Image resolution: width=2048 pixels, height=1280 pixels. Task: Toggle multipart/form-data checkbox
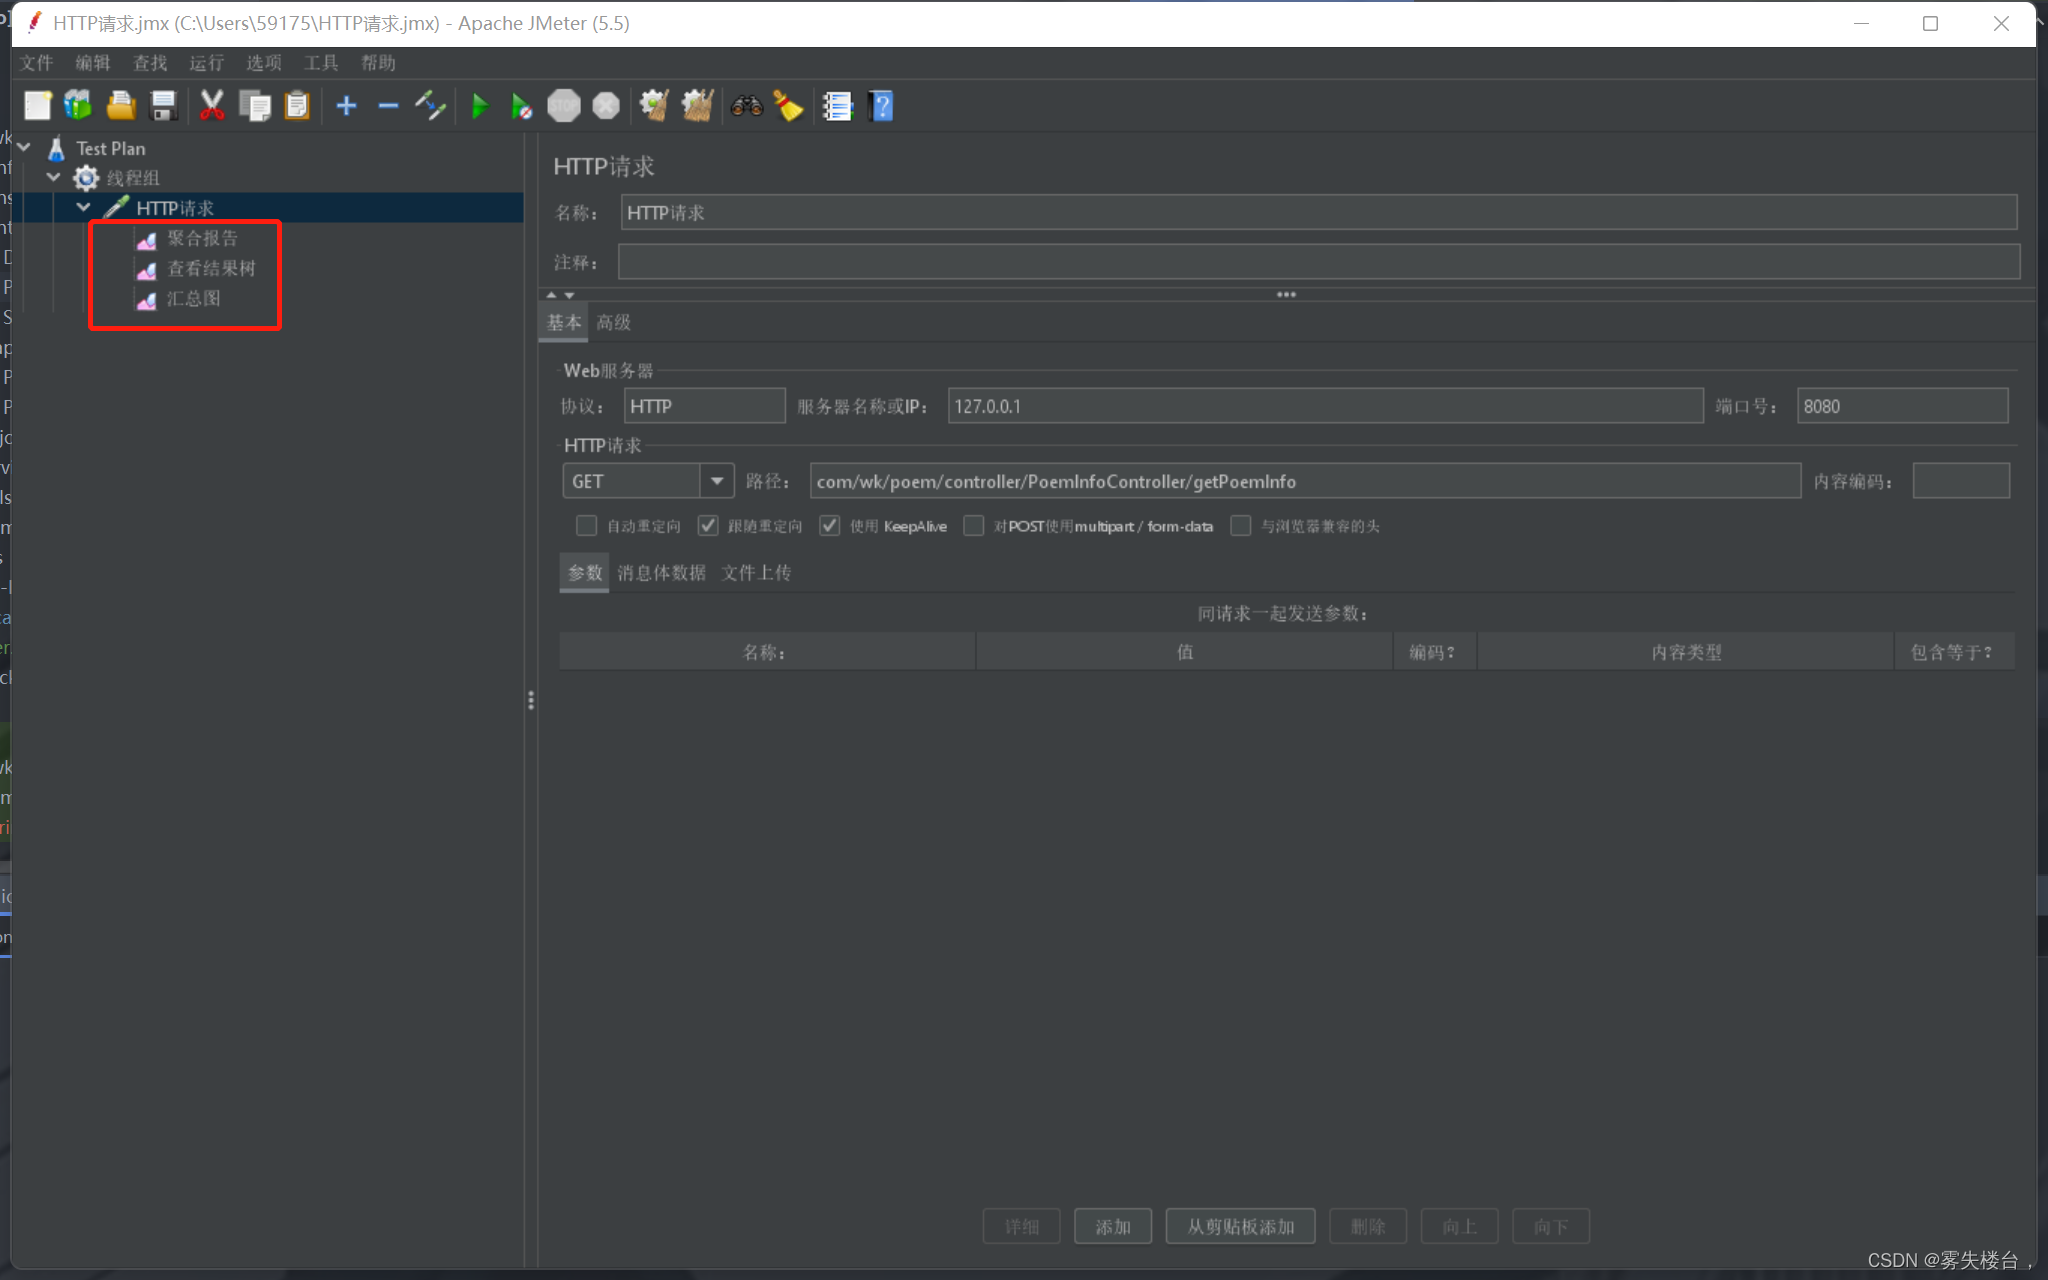click(x=974, y=526)
